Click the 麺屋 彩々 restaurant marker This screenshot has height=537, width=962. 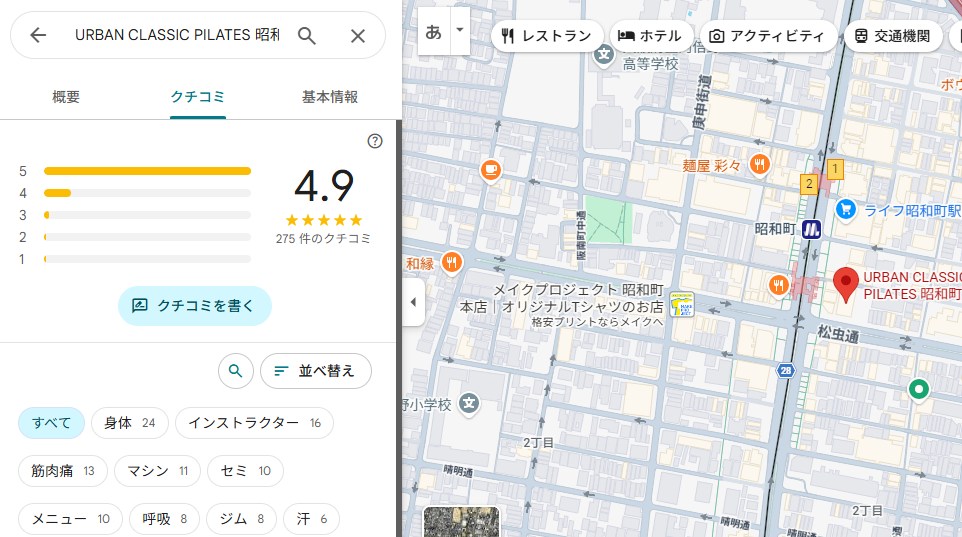760,165
